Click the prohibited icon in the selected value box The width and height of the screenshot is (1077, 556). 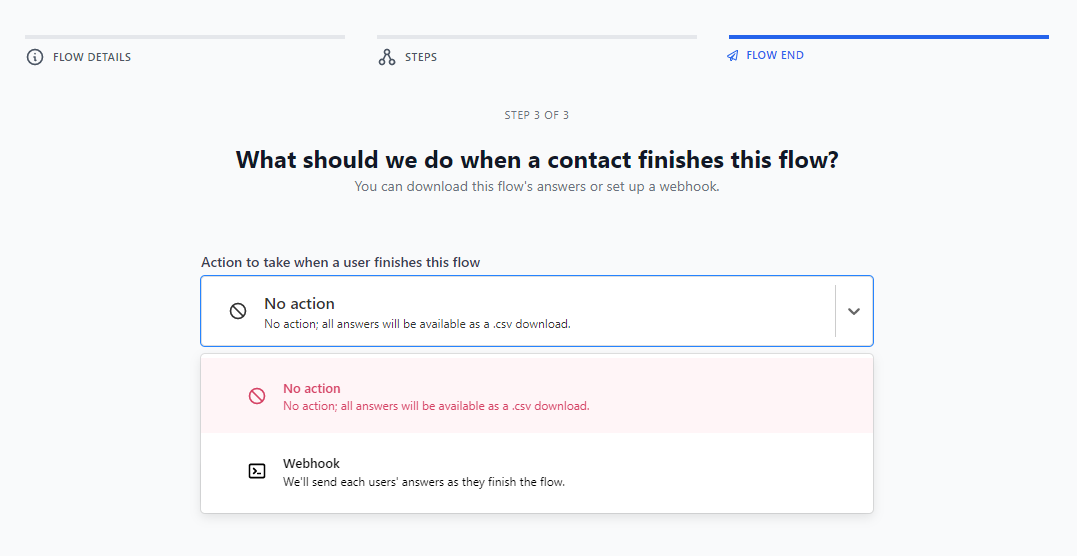(238, 311)
